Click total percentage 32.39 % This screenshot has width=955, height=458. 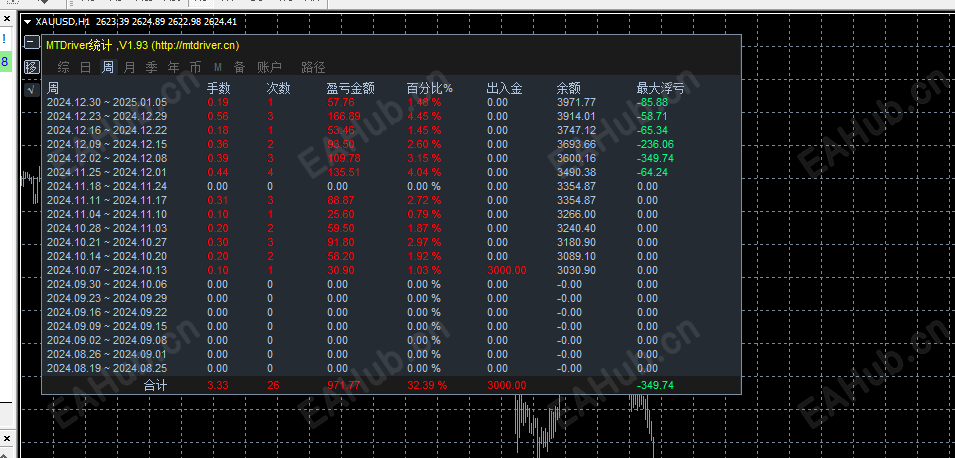click(427, 386)
